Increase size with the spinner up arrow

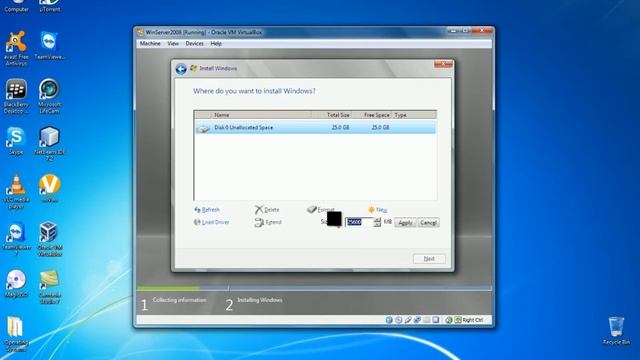point(377,220)
